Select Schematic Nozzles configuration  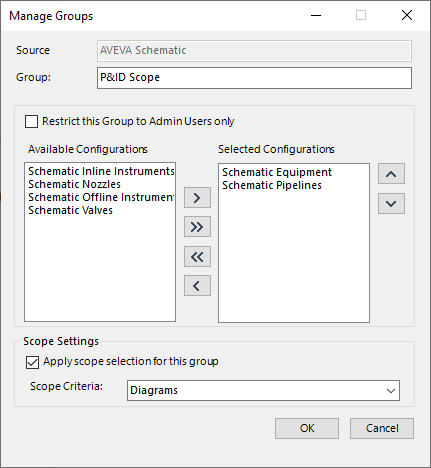(74, 184)
